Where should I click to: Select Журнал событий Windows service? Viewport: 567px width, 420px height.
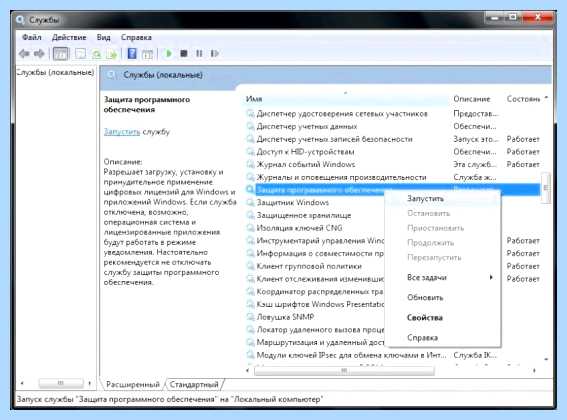coord(306,164)
